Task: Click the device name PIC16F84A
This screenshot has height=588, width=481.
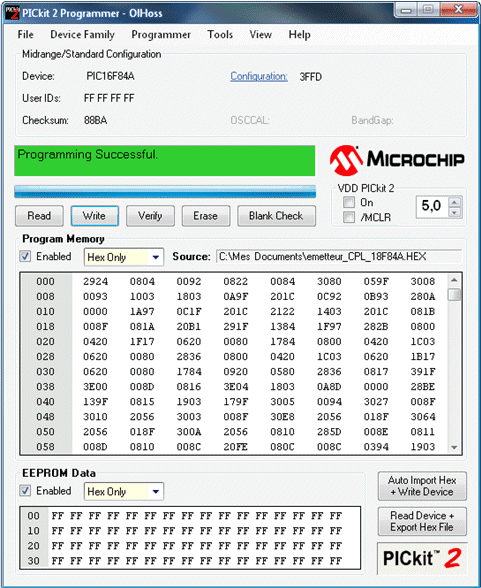Action: point(110,76)
